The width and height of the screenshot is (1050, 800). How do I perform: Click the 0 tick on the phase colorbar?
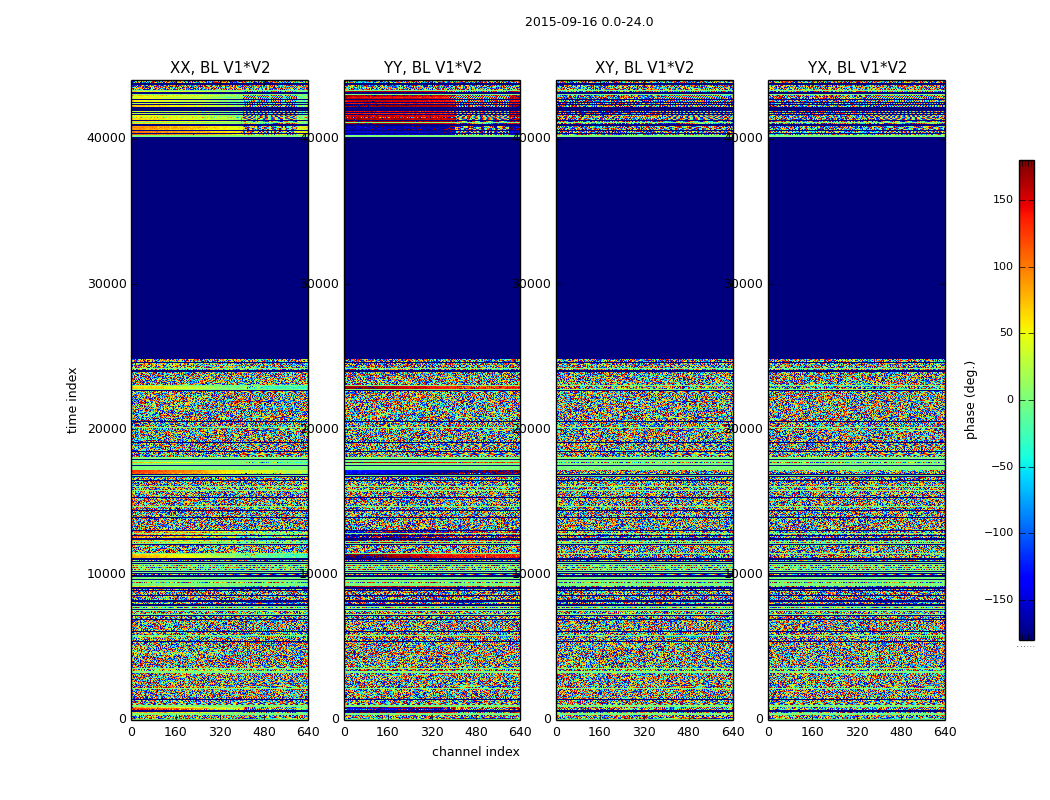(1010, 400)
